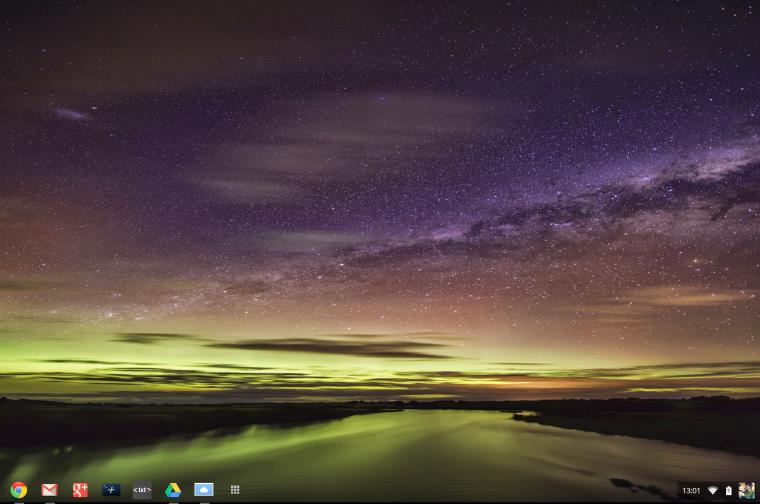Open the apps launcher grid
The image size is (760, 504).
click(235, 490)
